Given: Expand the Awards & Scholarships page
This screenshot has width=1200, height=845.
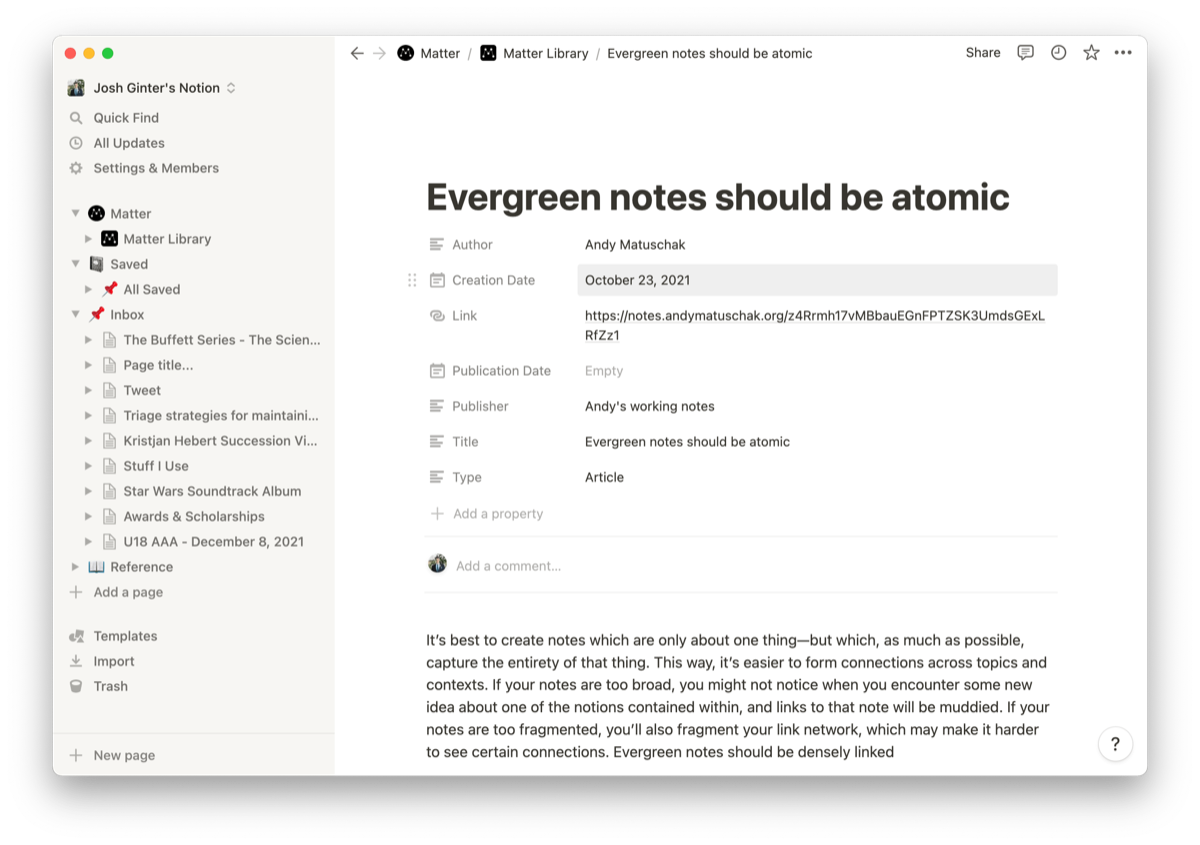Looking at the screenshot, I should pos(88,516).
